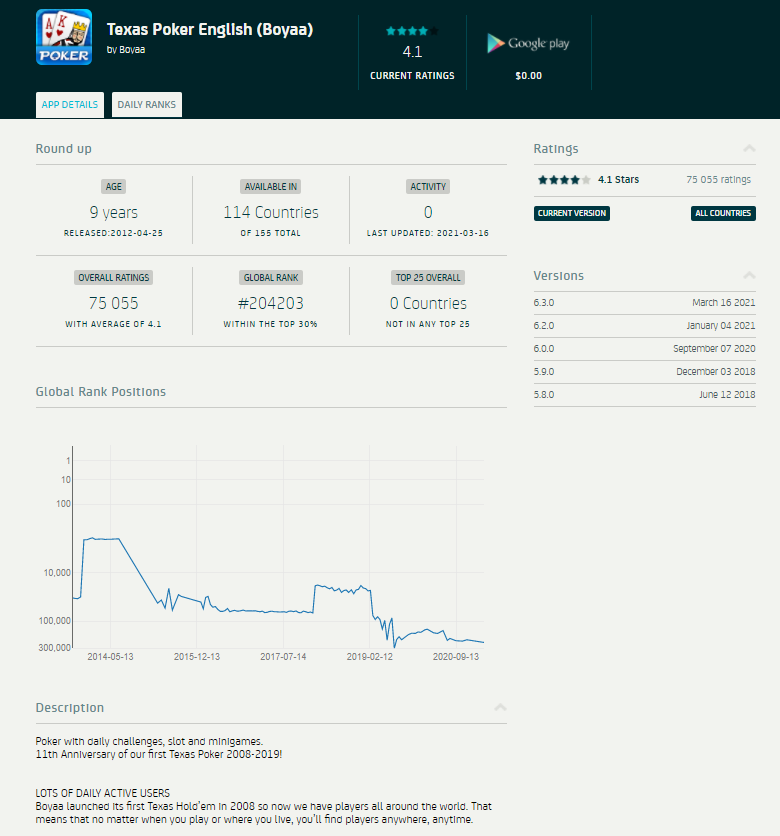Click the LAST UPDATED: 2021-03-16 text
This screenshot has height=836, width=780.
coord(428,233)
